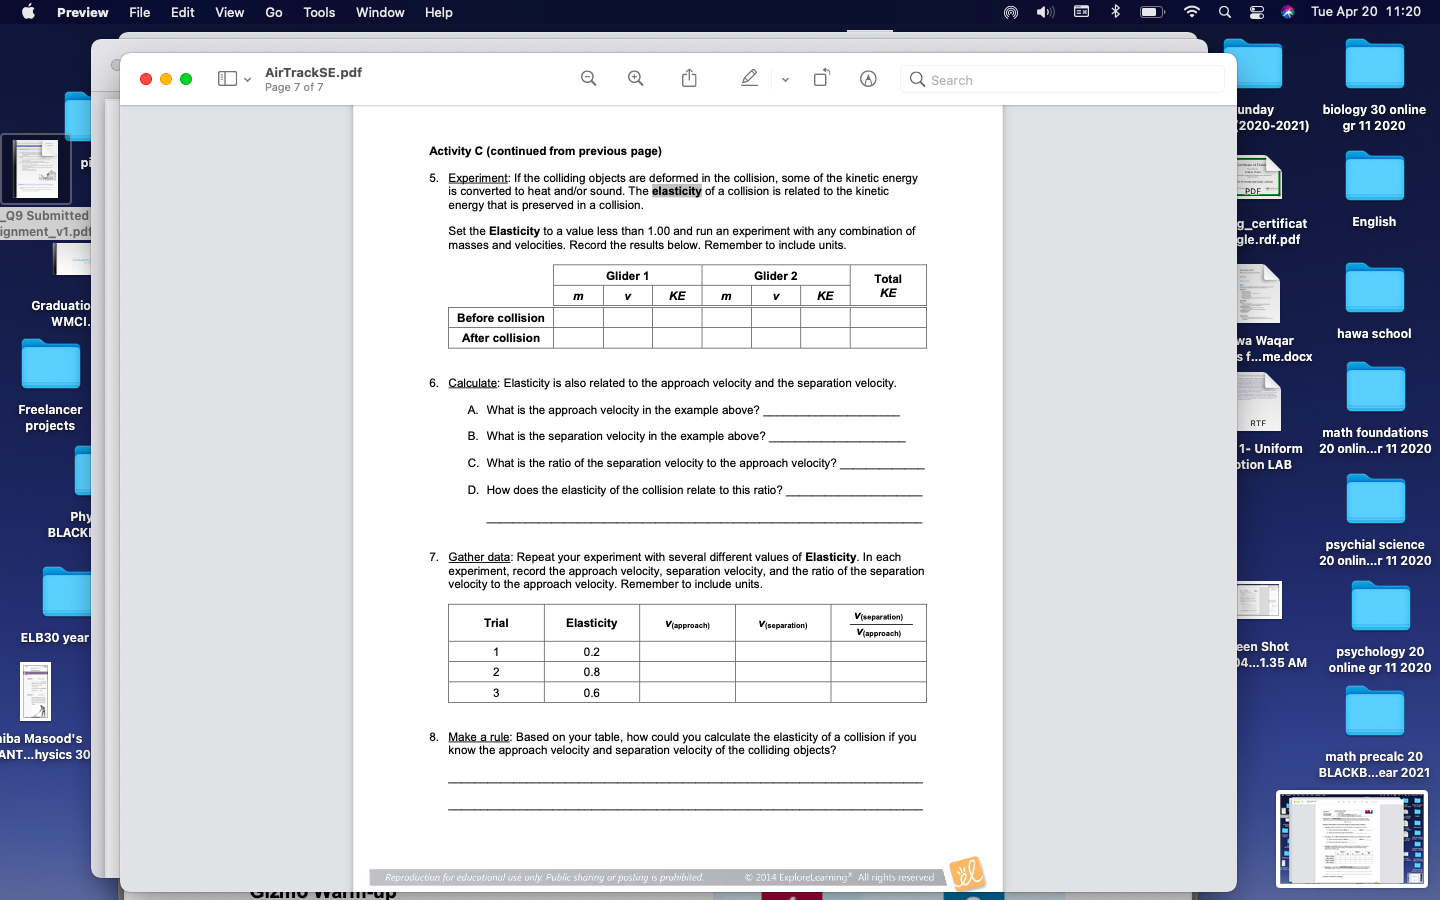This screenshot has width=1440, height=900.
Task: Click the Total KE column header
Action: pyautogui.click(x=888, y=286)
